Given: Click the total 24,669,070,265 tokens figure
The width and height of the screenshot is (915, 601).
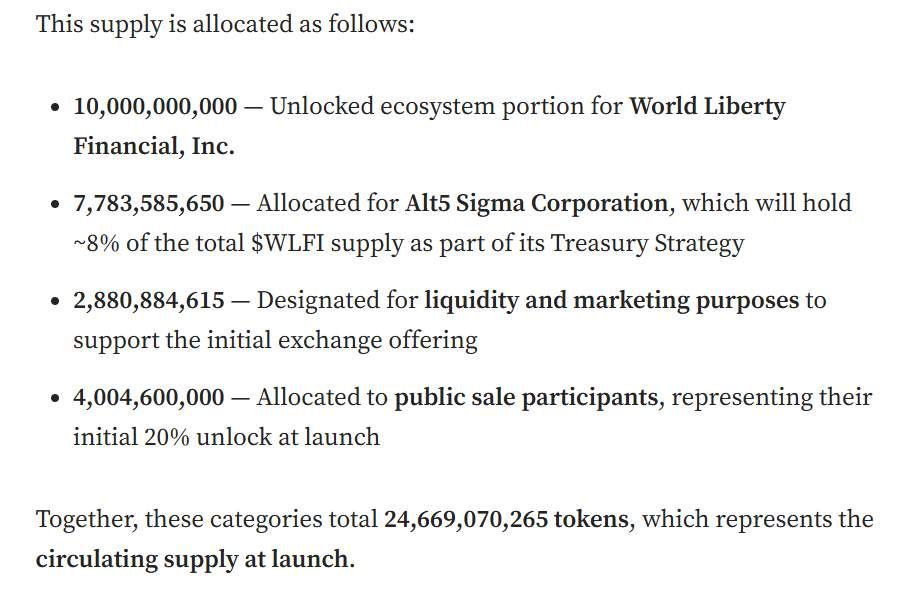Looking at the screenshot, I should (x=506, y=520).
